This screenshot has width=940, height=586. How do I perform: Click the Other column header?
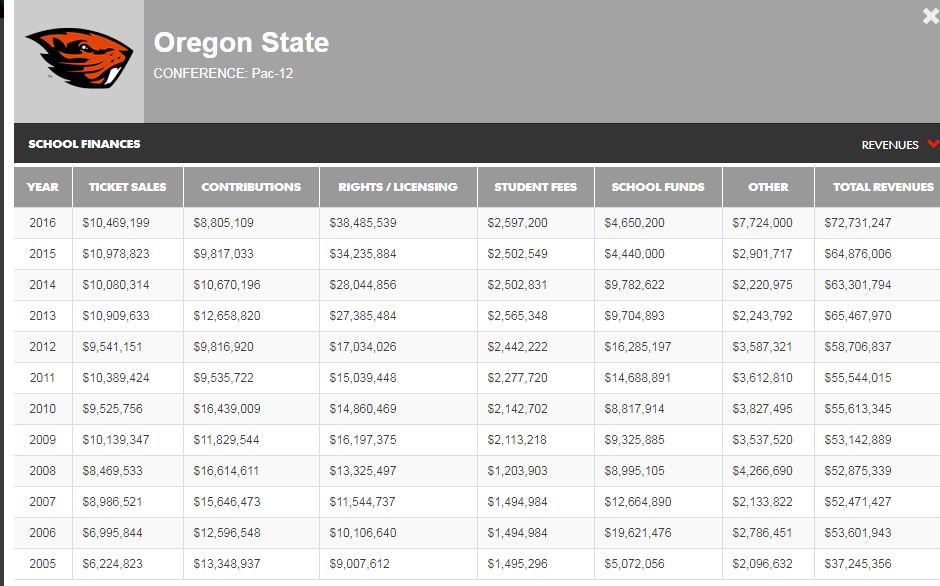point(768,187)
